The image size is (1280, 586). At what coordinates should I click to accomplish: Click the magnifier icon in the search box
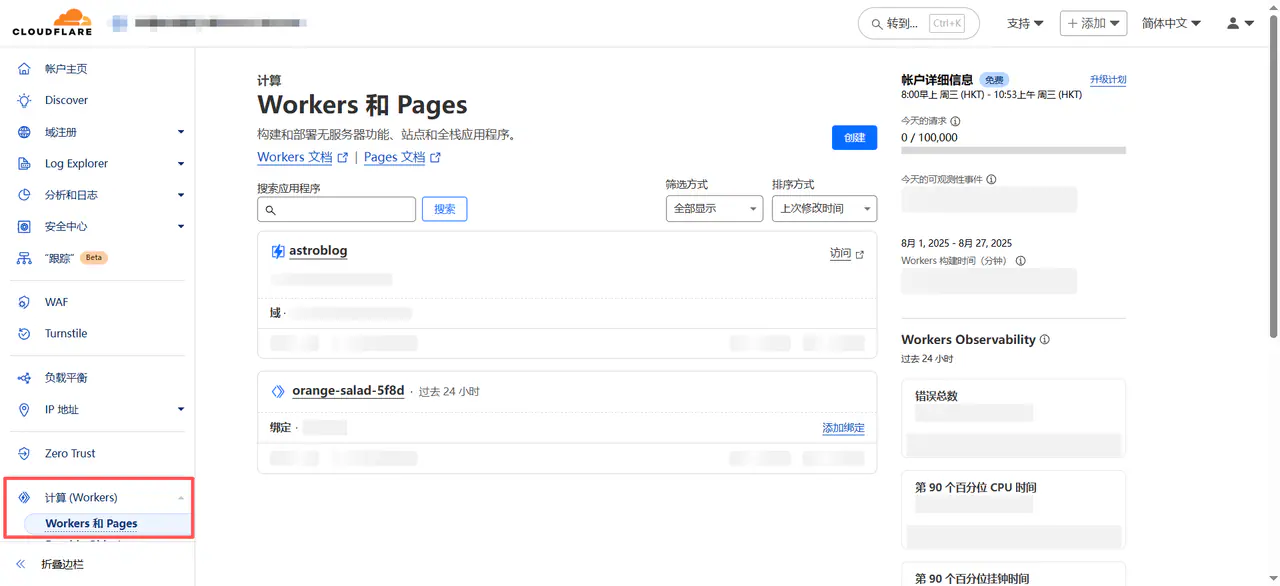271,210
